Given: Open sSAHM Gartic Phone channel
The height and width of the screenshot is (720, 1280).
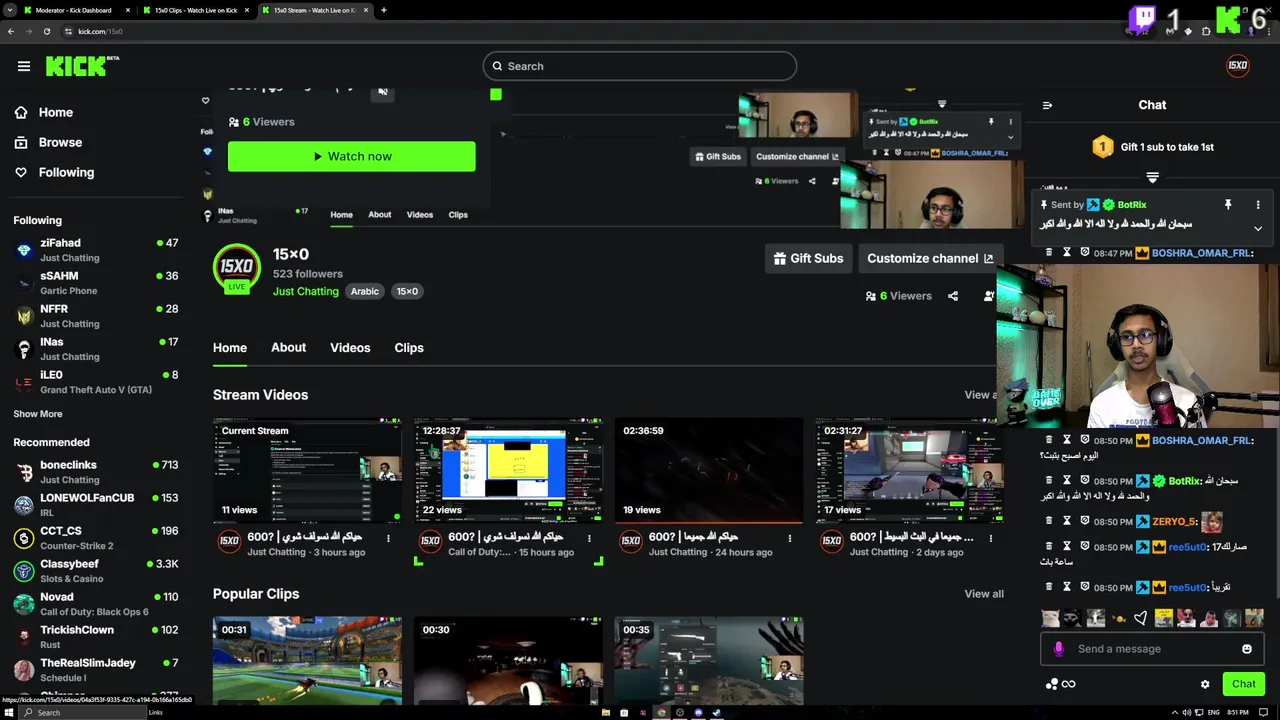Looking at the screenshot, I should pos(96,283).
